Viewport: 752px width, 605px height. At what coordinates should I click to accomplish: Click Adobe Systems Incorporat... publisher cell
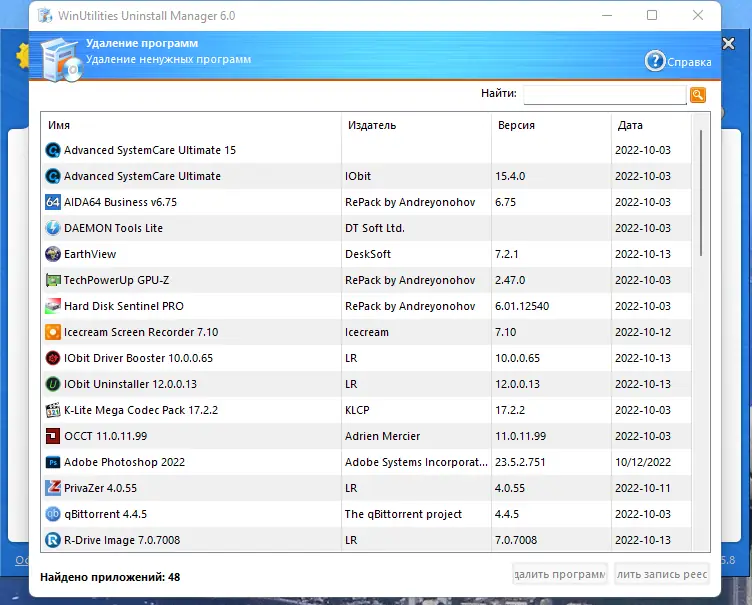pos(416,462)
